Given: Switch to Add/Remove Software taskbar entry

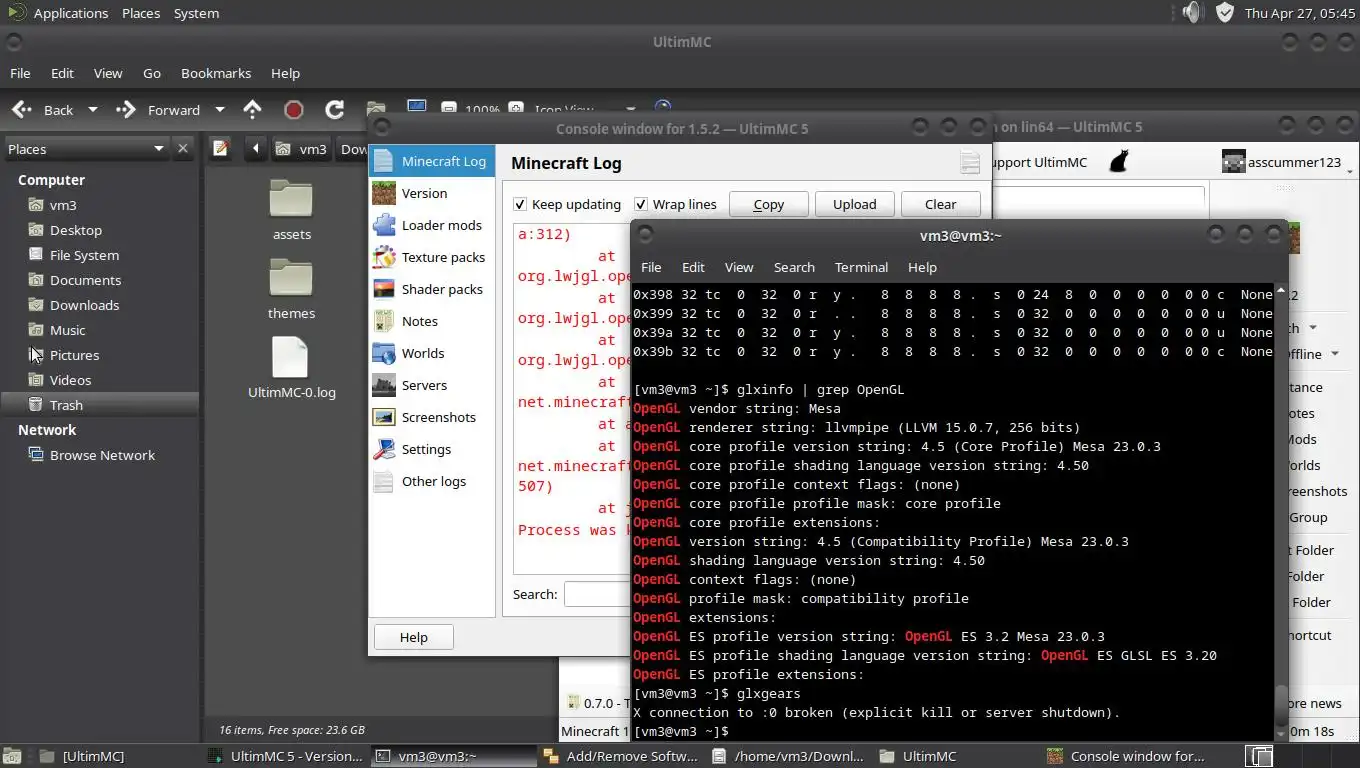Looking at the screenshot, I should [620, 756].
